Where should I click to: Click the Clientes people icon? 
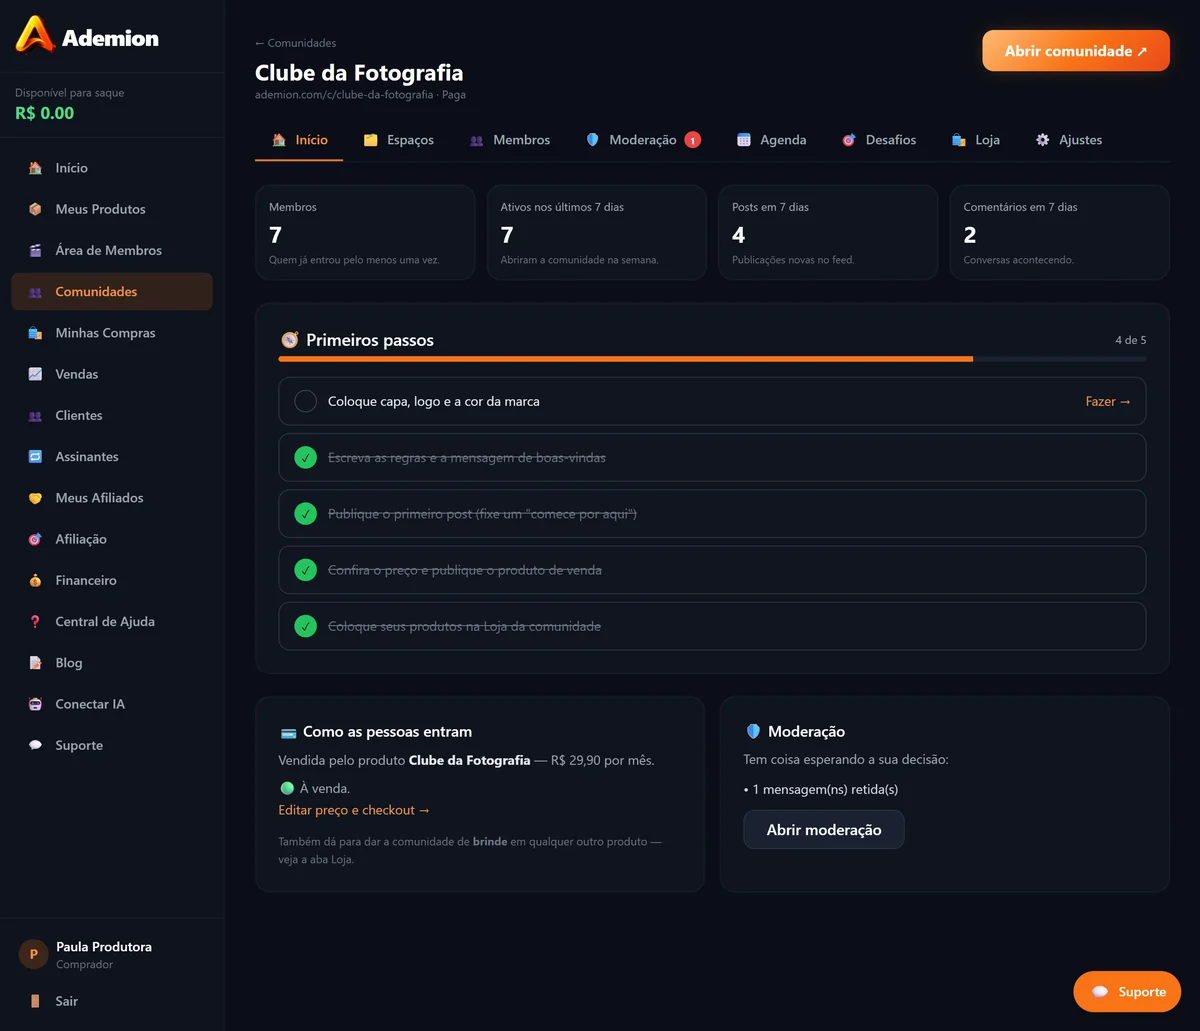point(35,415)
